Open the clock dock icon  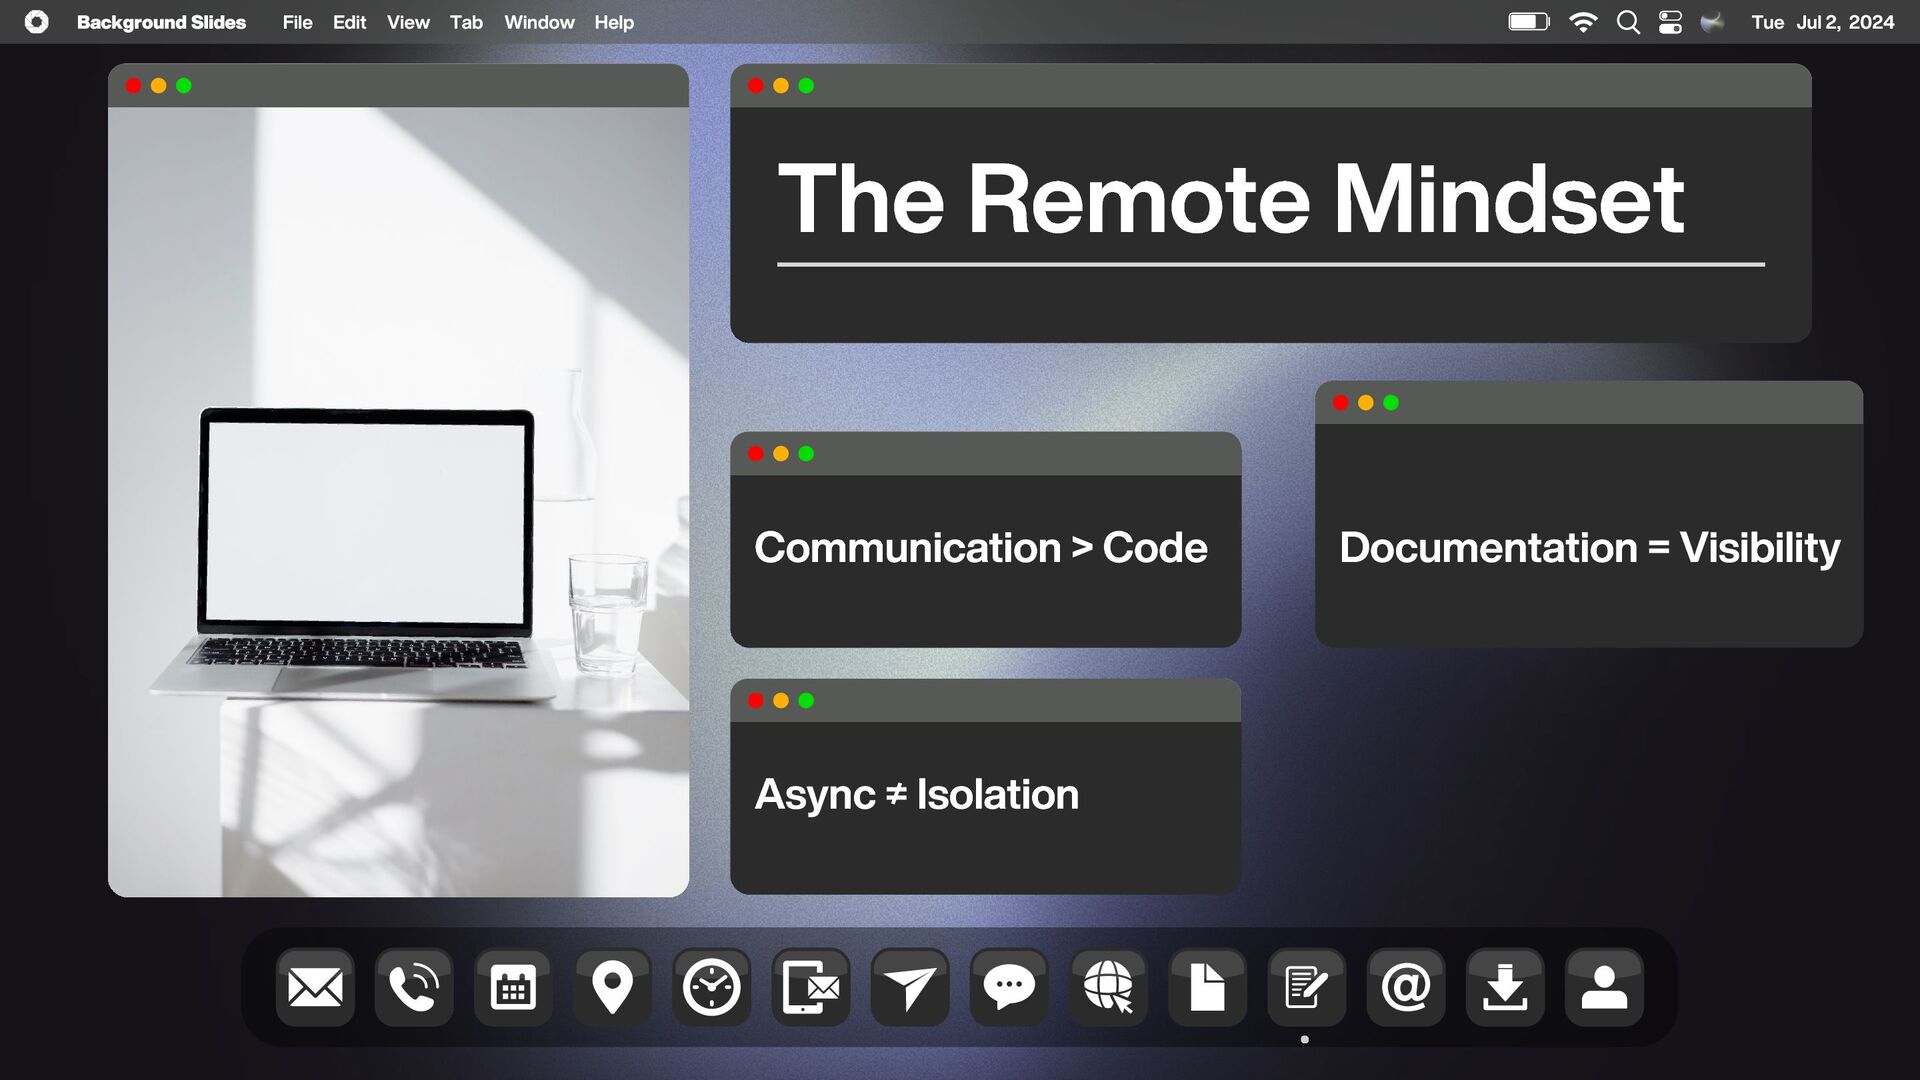[711, 988]
